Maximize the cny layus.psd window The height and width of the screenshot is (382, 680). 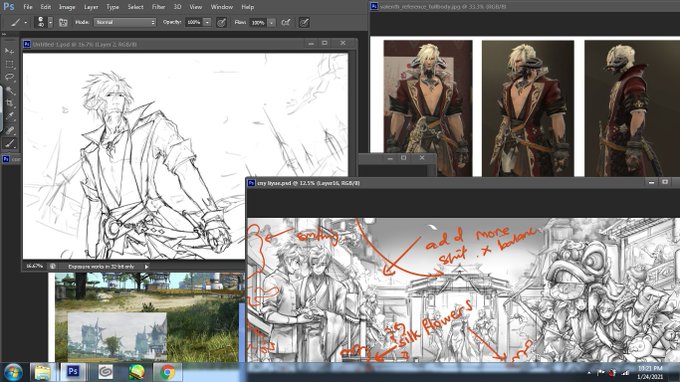click(x=665, y=183)
